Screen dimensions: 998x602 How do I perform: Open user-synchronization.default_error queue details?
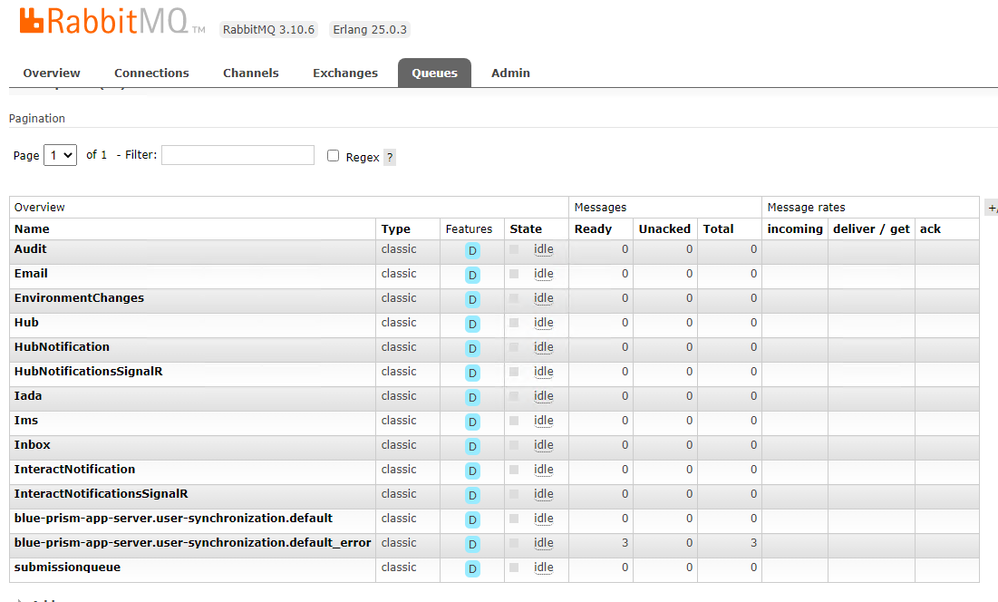click(192, 543)
